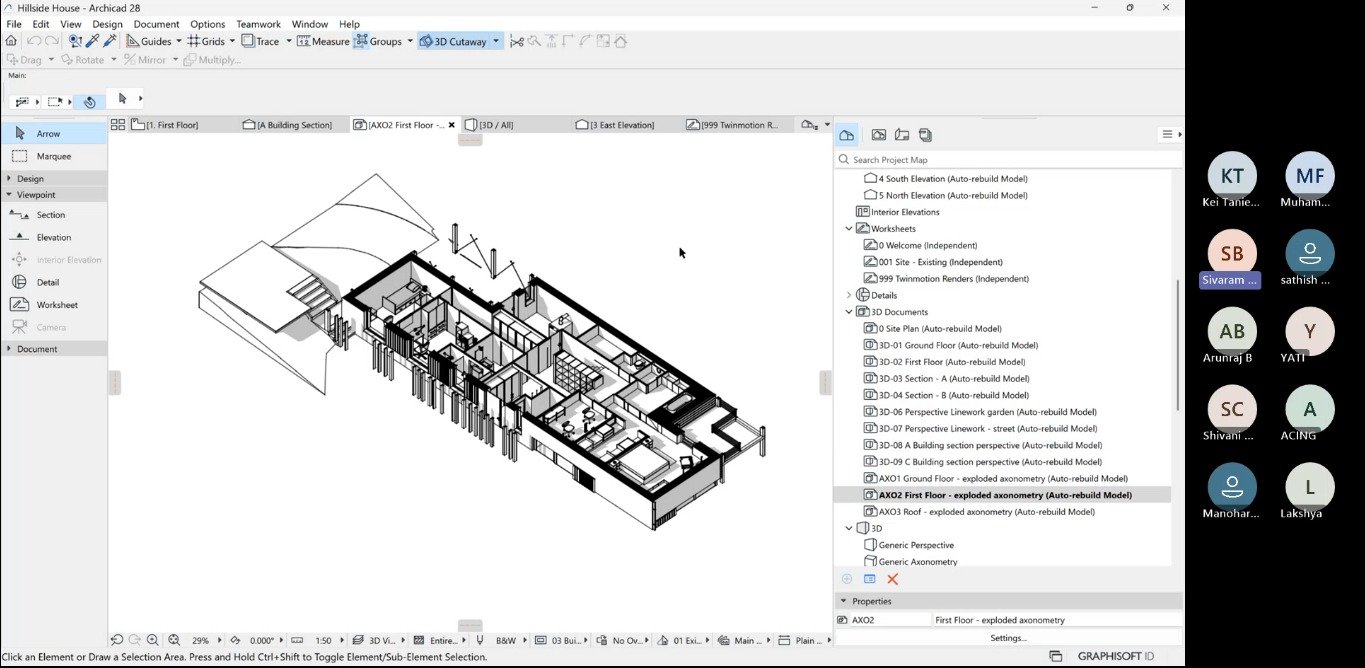The height and width of the screenshot is (668, 1365).
Task: Select the Marquee tool in the toolbox
Action: [x=53, y=156]
